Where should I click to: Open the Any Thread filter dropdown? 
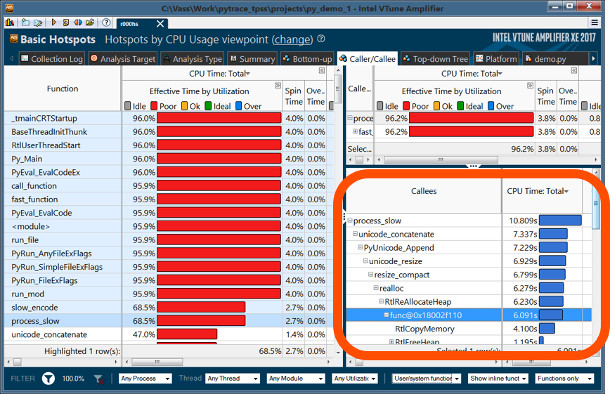pos(232,378)
